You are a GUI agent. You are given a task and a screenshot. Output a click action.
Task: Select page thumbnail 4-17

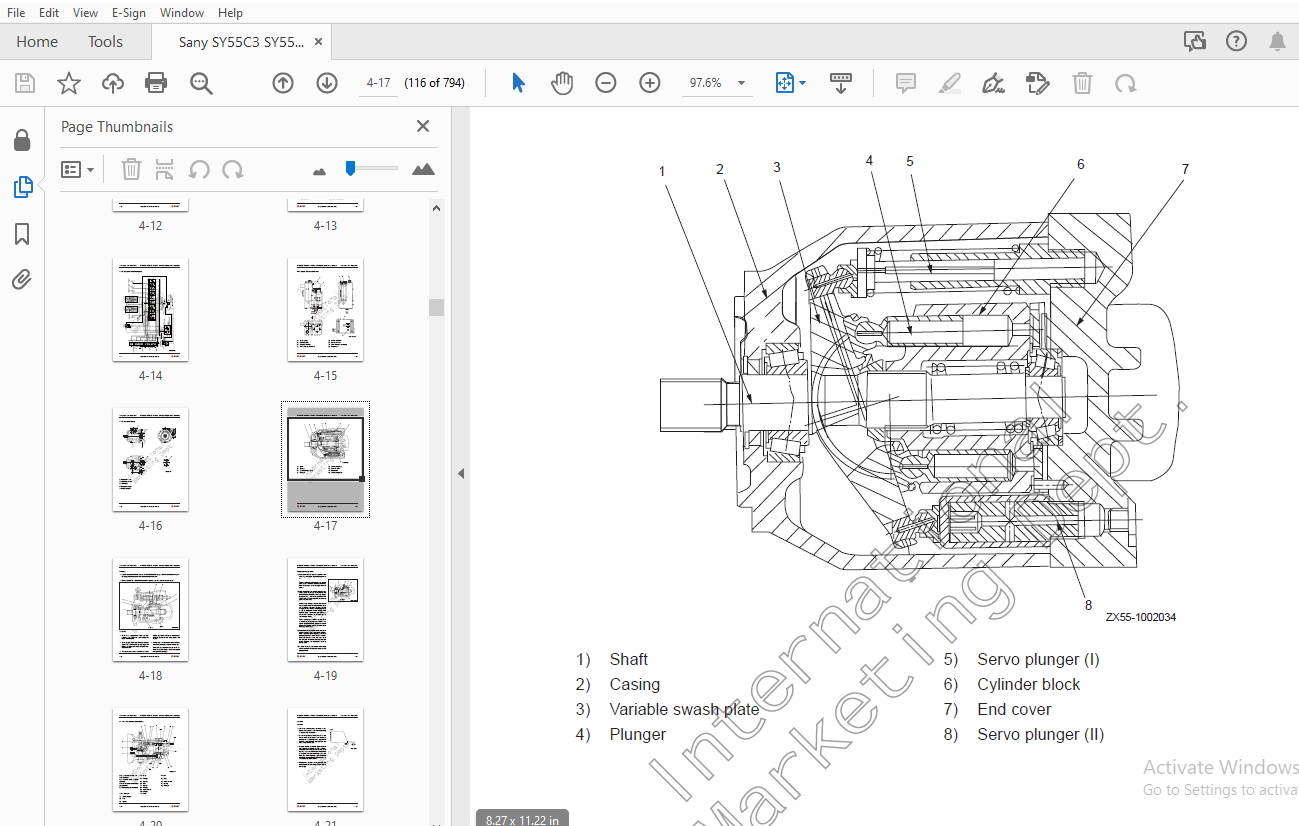coord(325,459)
